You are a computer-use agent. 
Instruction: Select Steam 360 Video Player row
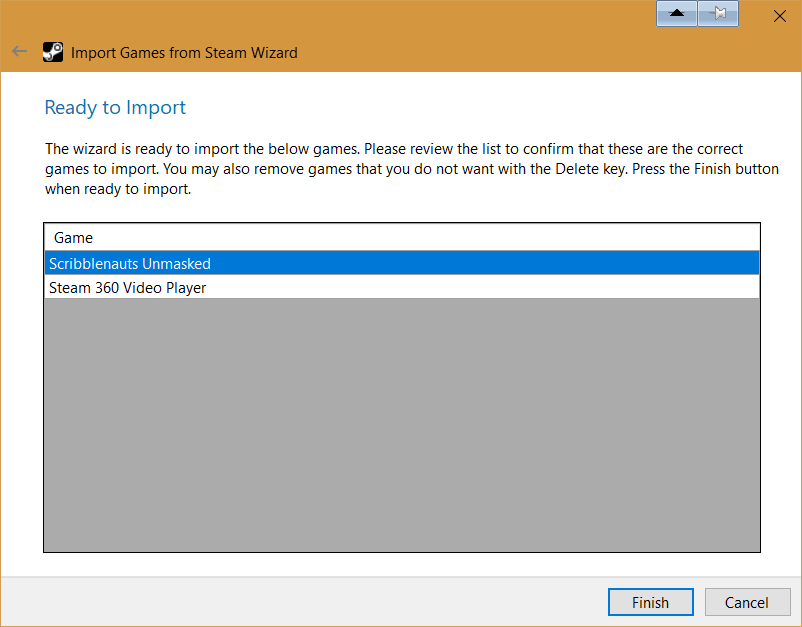402,287
